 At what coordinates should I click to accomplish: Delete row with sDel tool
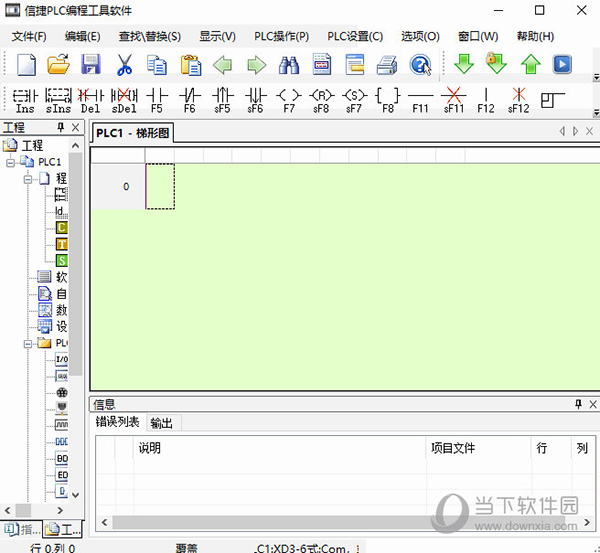[124, 101]
